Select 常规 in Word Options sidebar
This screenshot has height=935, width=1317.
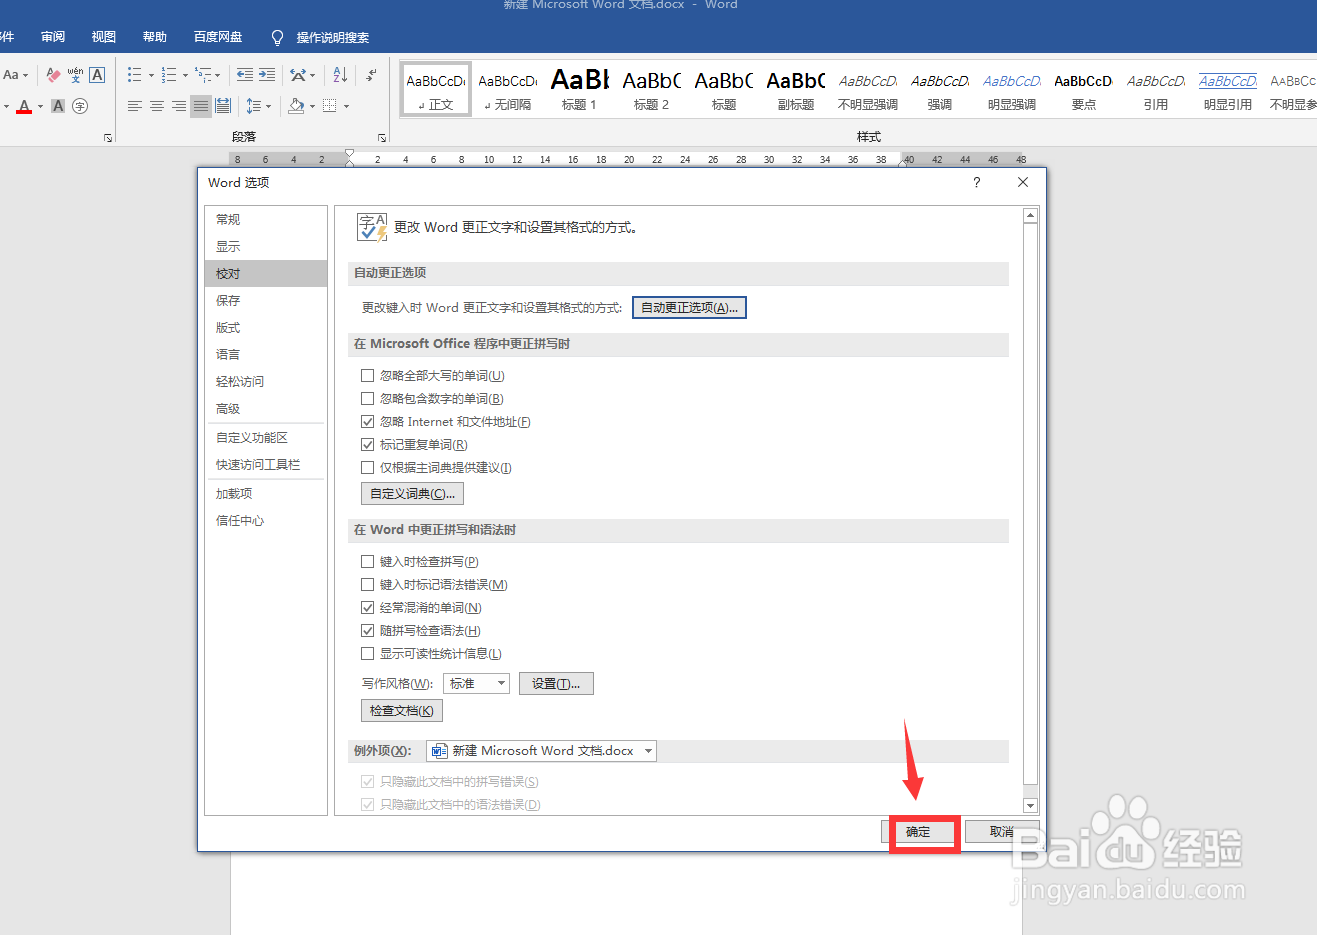[266, 219]
